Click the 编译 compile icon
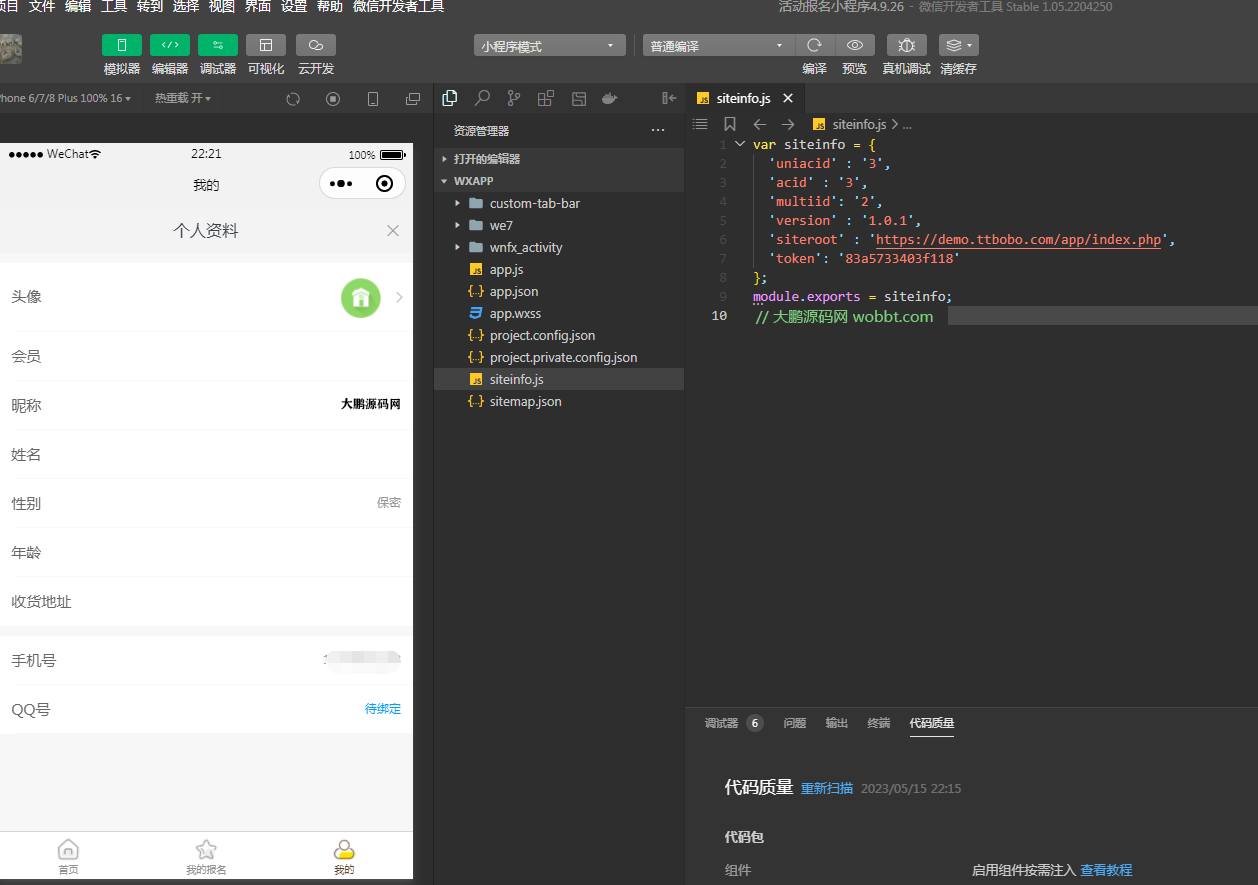1258x885 pixels. pyautogui.click(x=814, y=45)
